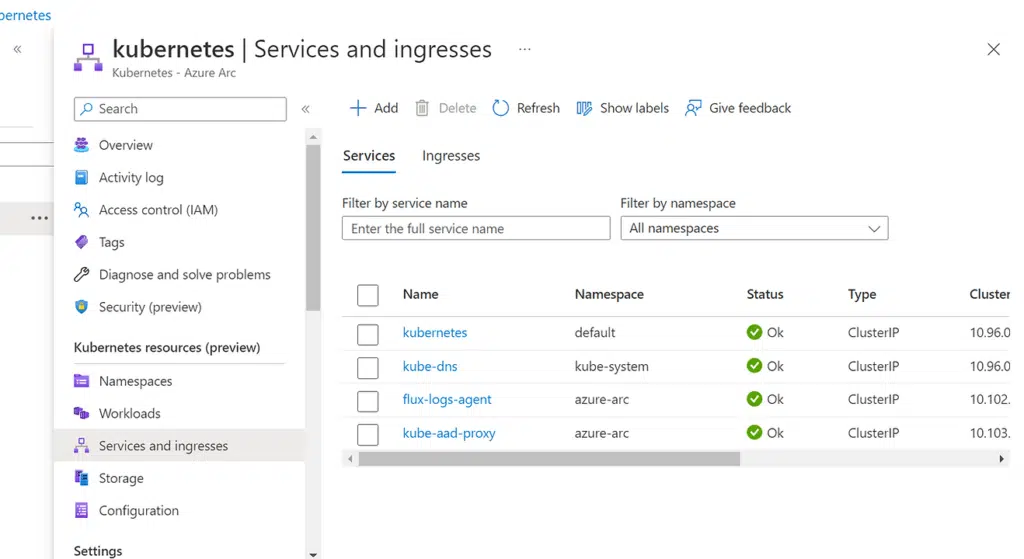Open Security (preview) menu item
Screen dimensions: 1024x559
(x=150, y=307)
